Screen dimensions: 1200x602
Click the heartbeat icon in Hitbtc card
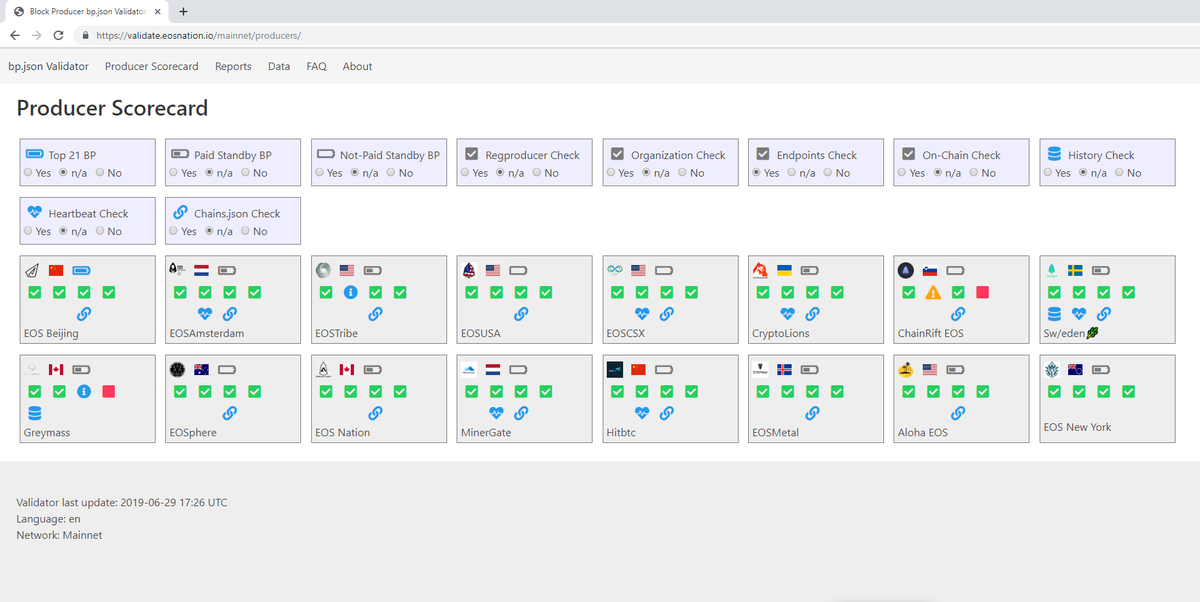(x=642, y=412)
